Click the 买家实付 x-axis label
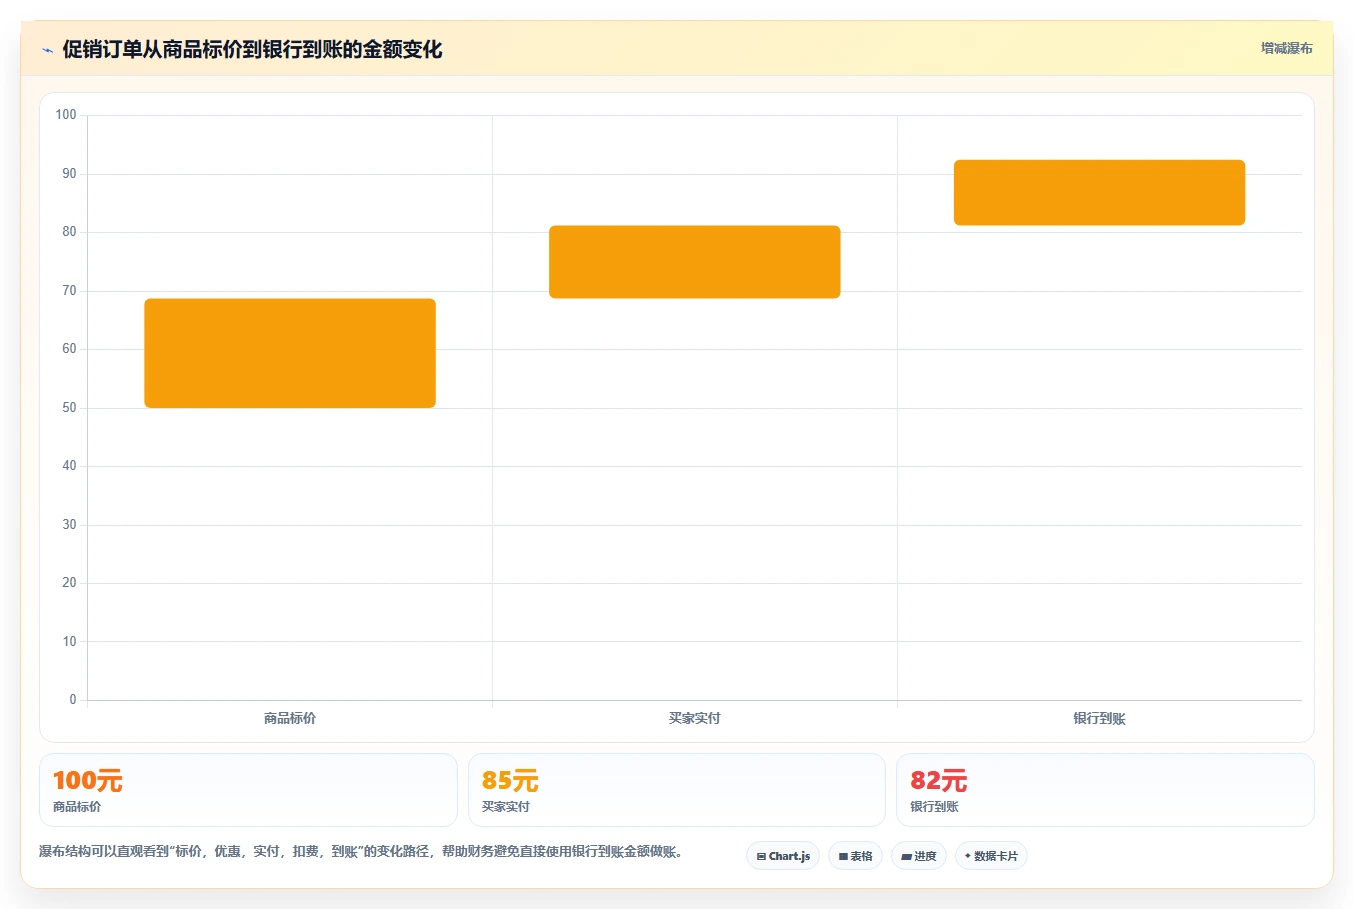This screenshot has width=1354, height=909. (695, 718)
